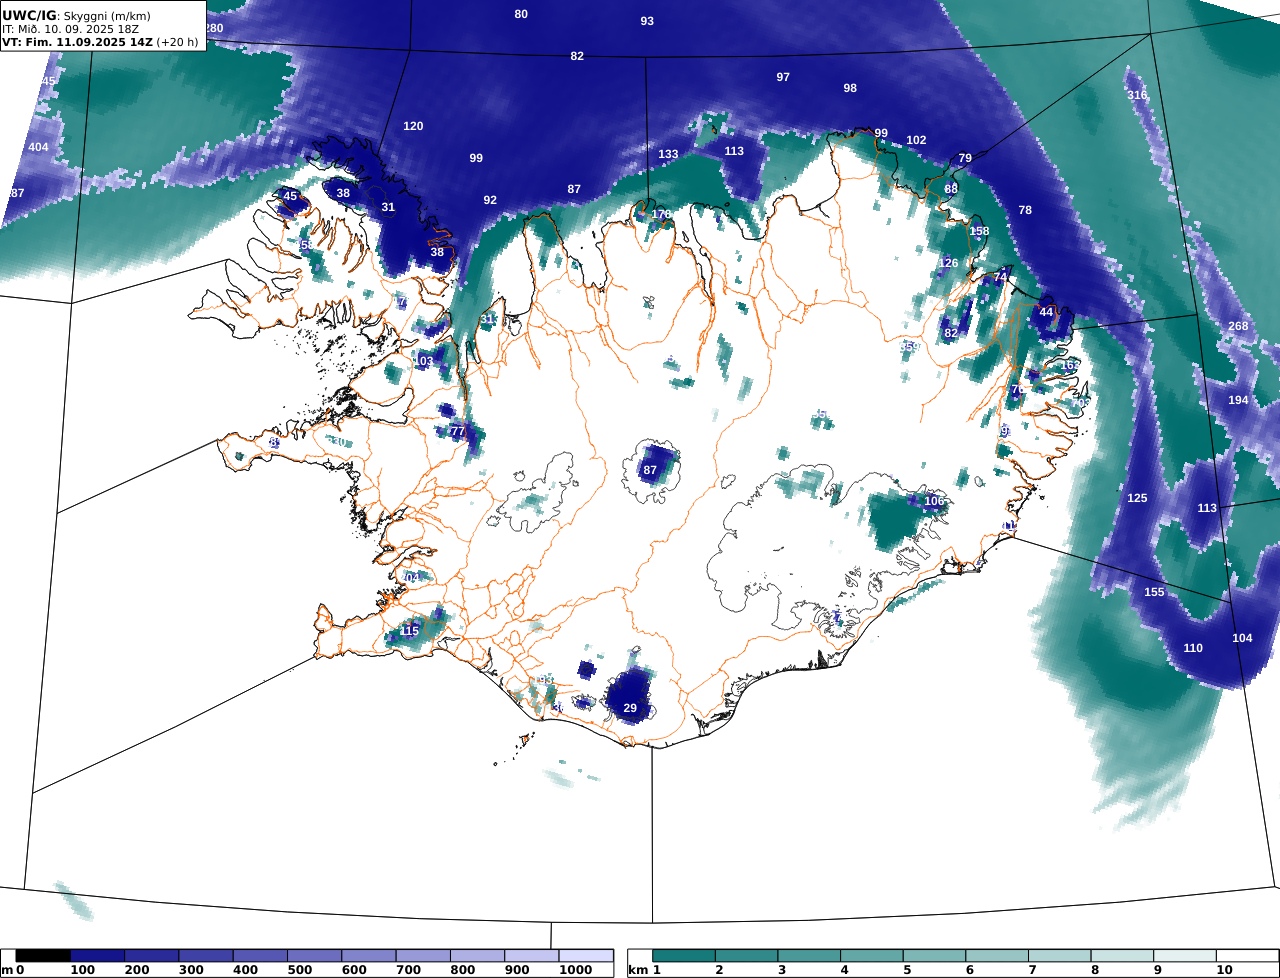Click the value 268 on eastern edge
The width and height of the screenshot is (1280, 978).
point(1238,327)
